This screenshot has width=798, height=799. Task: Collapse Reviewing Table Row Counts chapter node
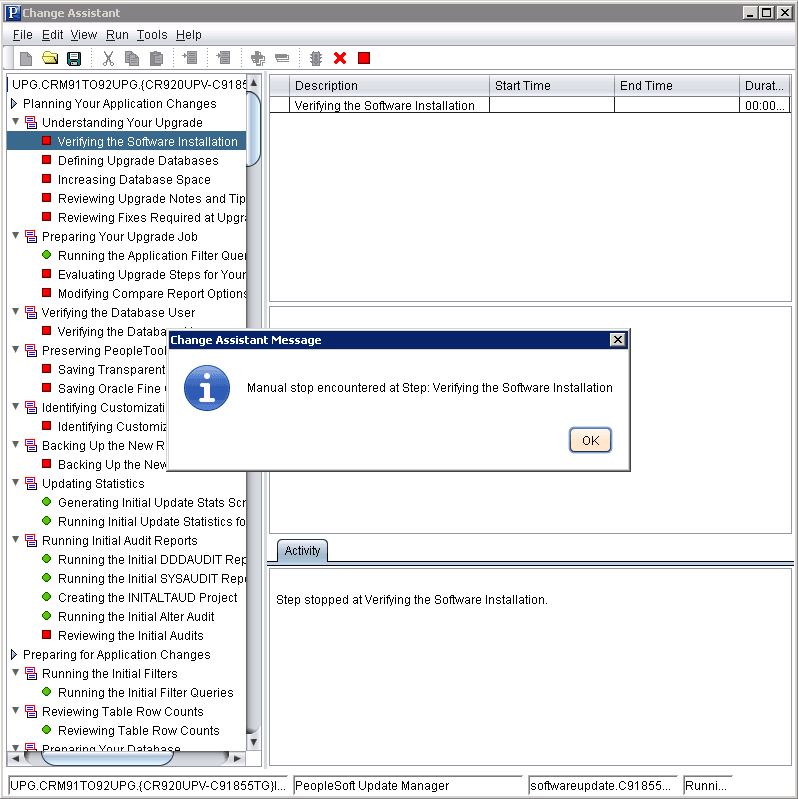click(15, 711)
